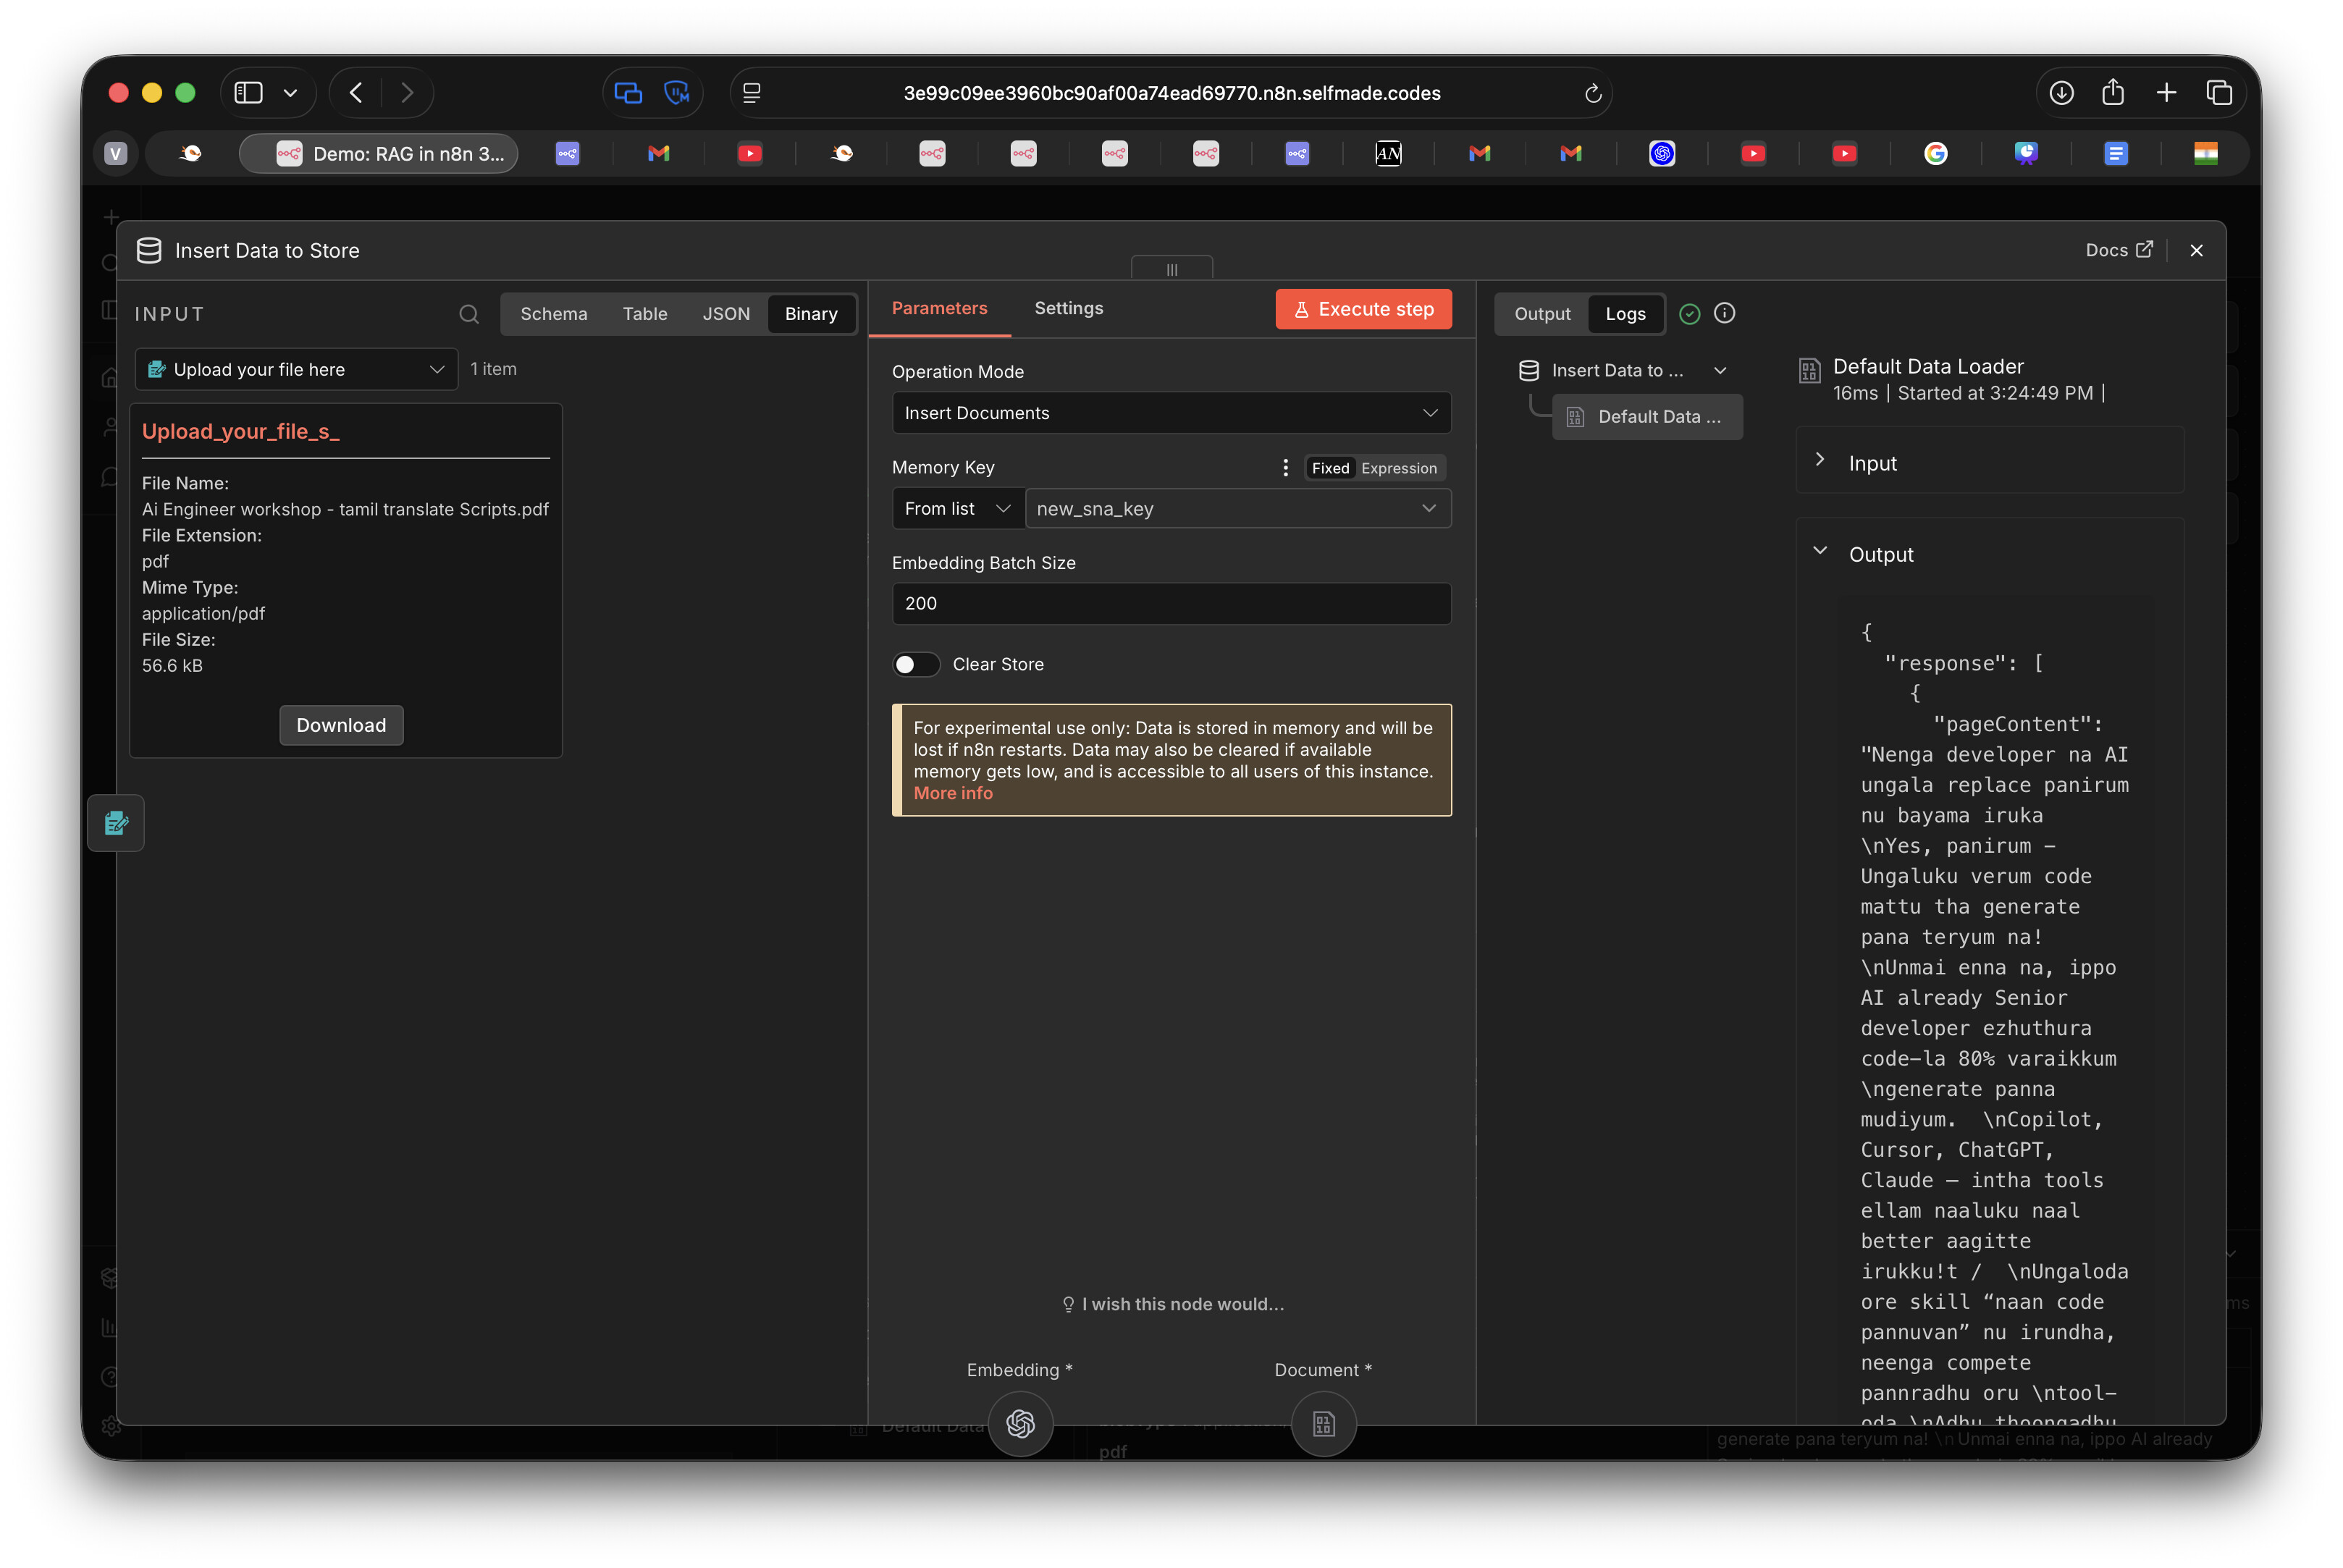
Task: Toggle the Clear Store switch
Action: coord(915,664)
